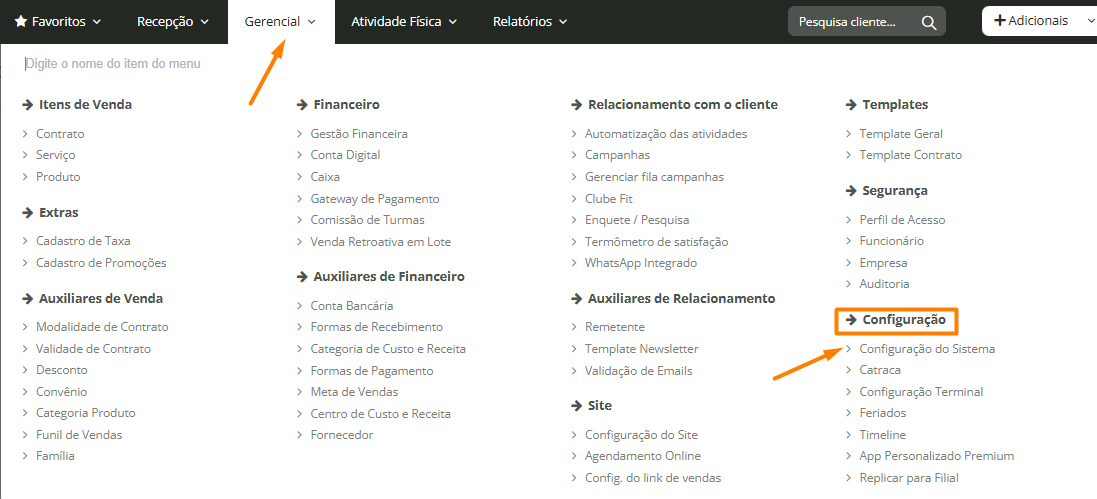Screen dimensions: 1097x499
Task: Open Configuração Terminal
Action: (921, 392)
